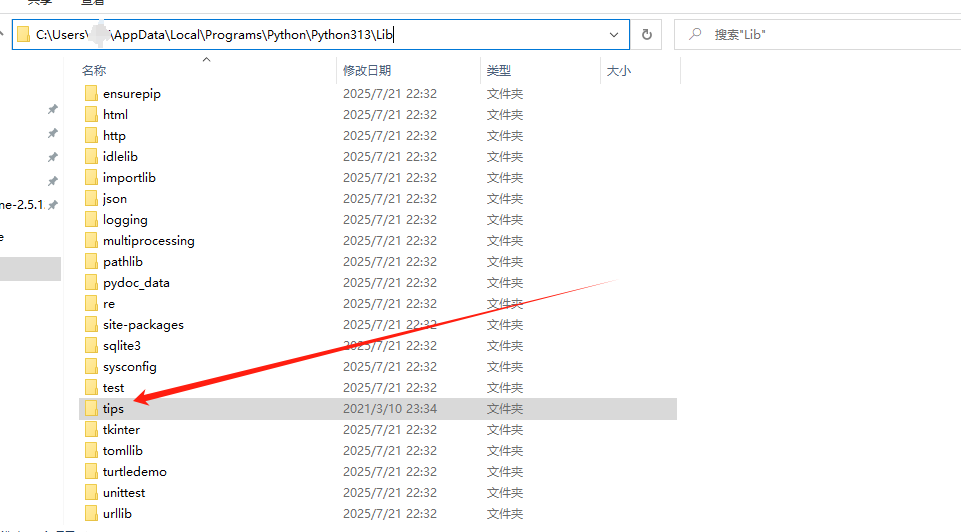The width and height of the screenshot is (961, 532).
Task: Open the ensurepip folder icon
Action: [x=91, y=93]
